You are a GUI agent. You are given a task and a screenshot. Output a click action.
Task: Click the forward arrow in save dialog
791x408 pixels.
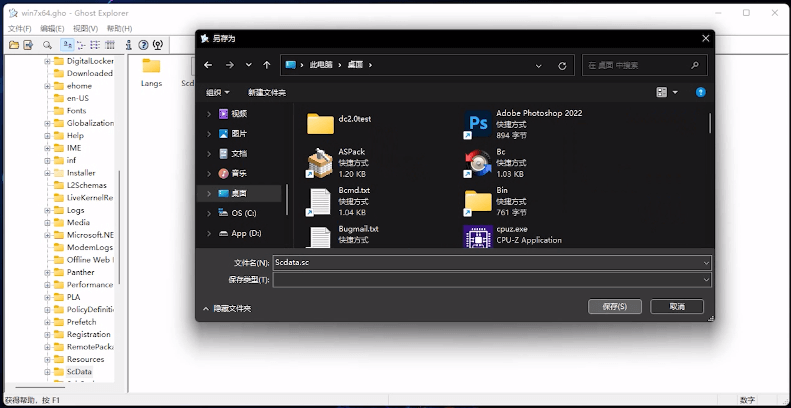[230, 65]
